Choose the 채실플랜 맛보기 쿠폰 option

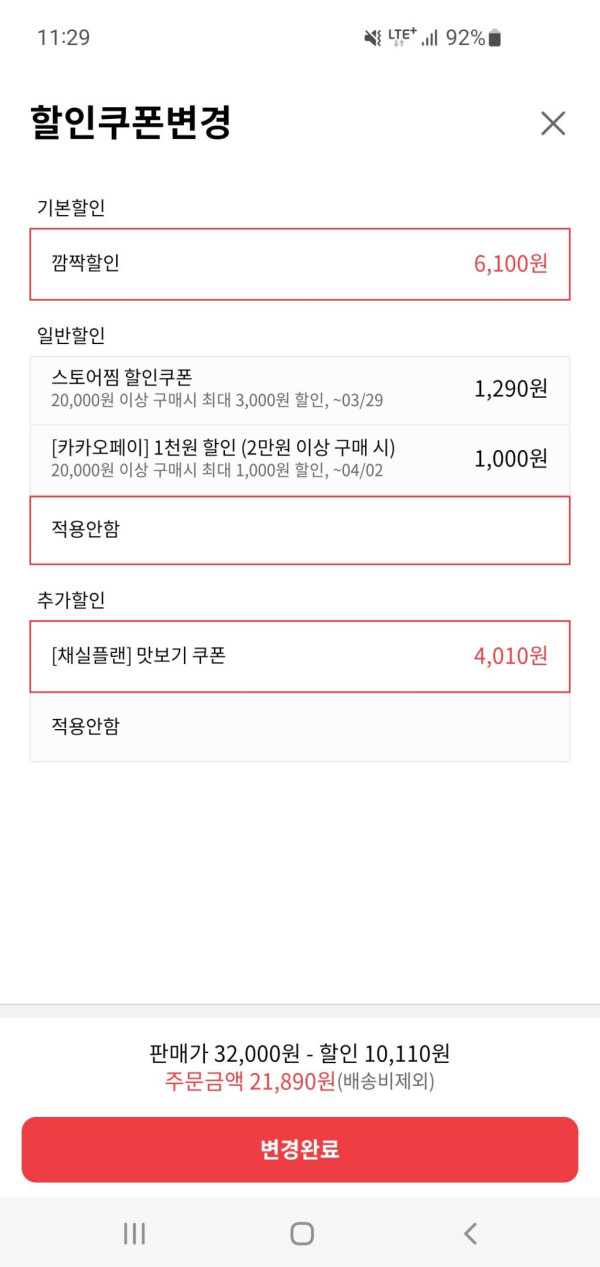(x=300, y=656)
